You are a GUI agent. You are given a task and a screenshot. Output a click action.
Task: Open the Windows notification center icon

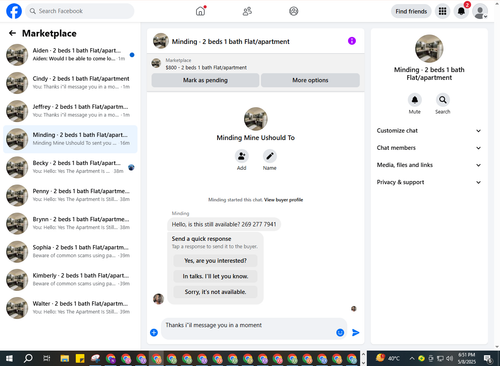[488, 359]
